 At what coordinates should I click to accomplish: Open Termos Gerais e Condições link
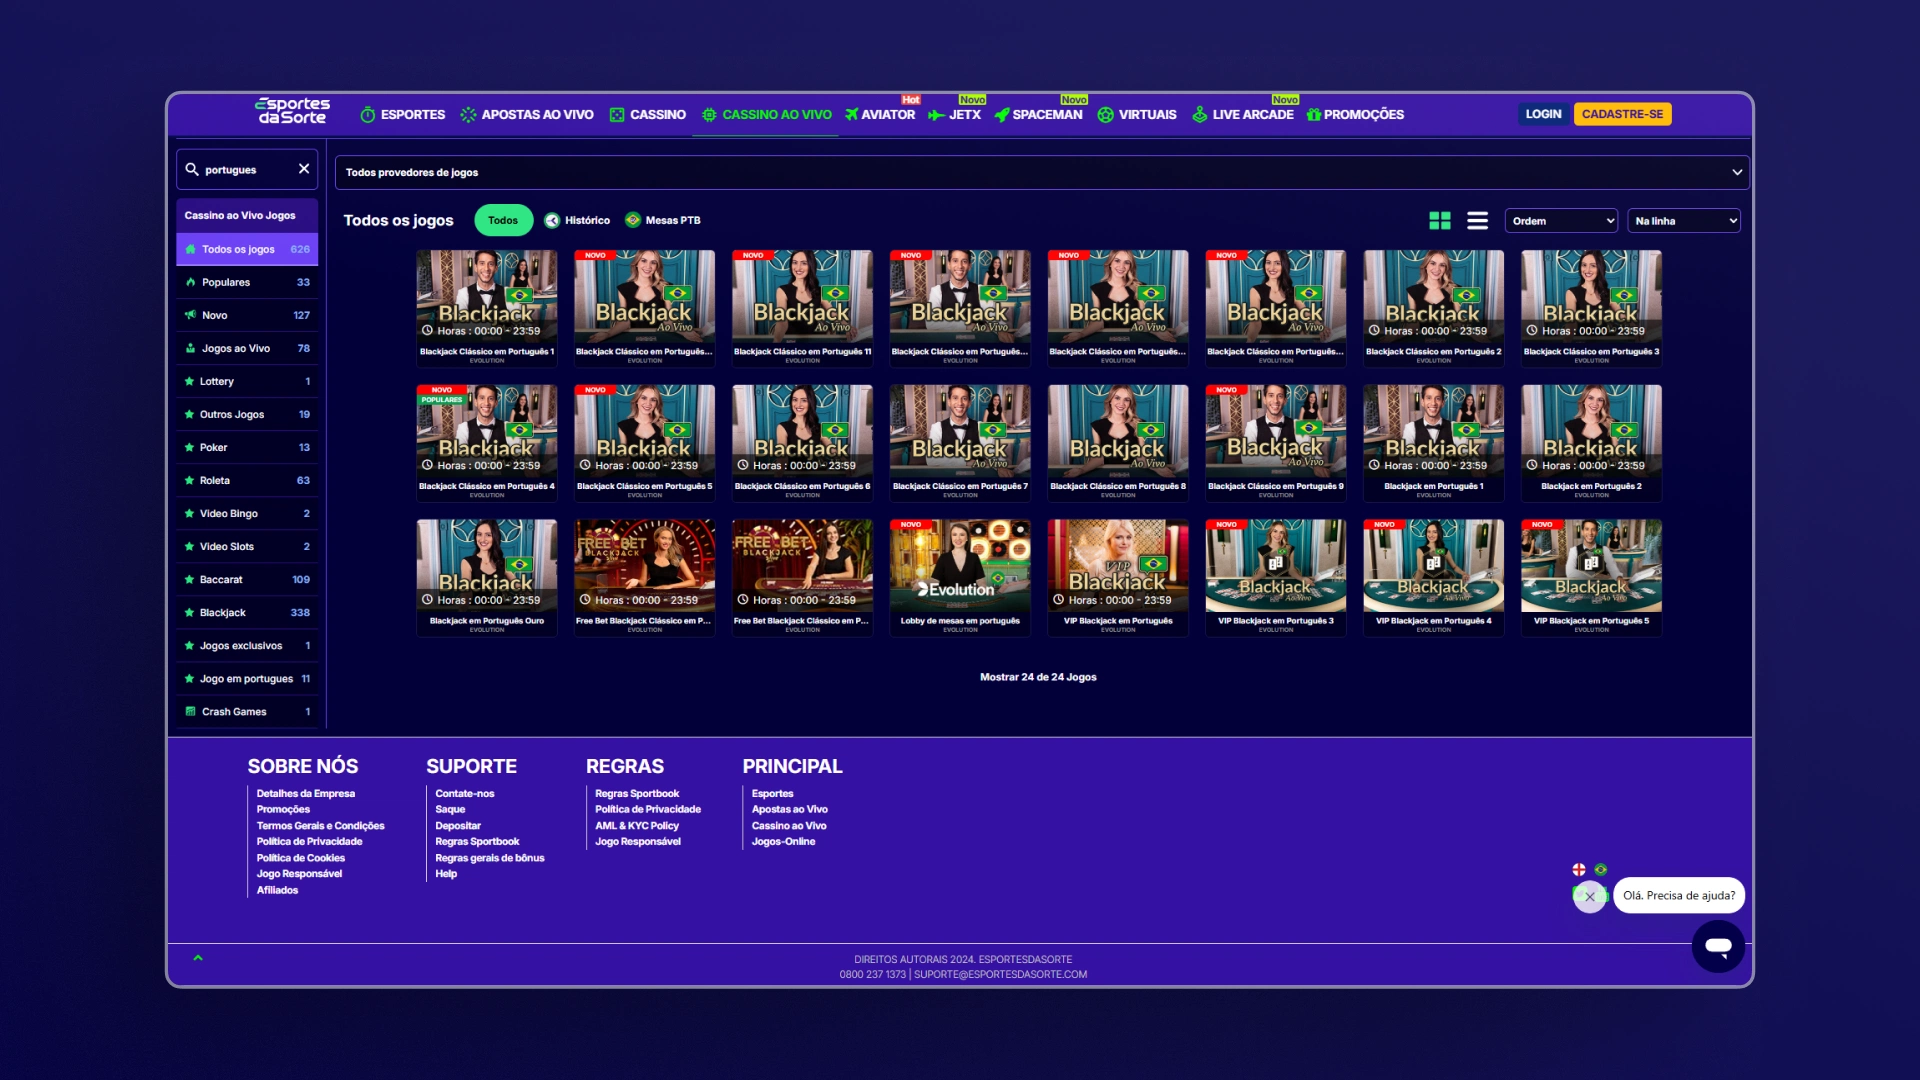click(320, 826)
